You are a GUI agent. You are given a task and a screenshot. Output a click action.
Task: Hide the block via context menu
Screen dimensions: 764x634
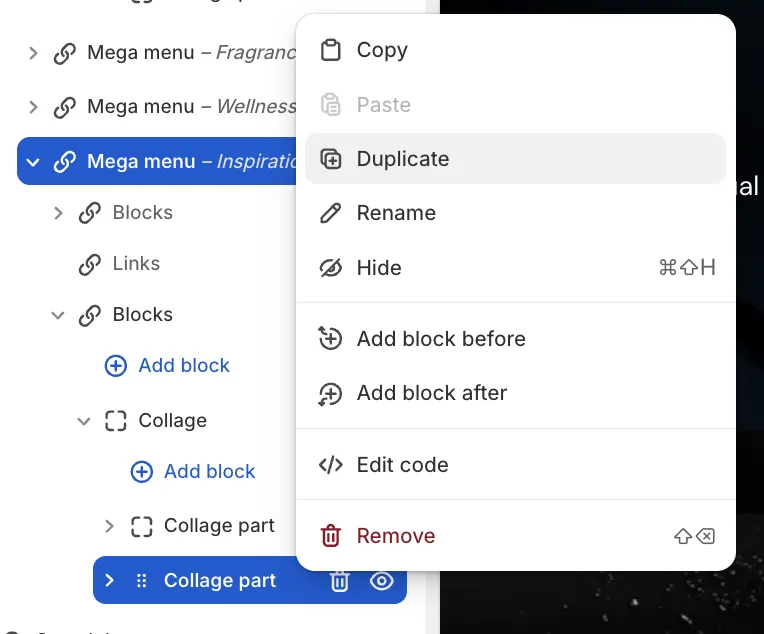[379, 268]
